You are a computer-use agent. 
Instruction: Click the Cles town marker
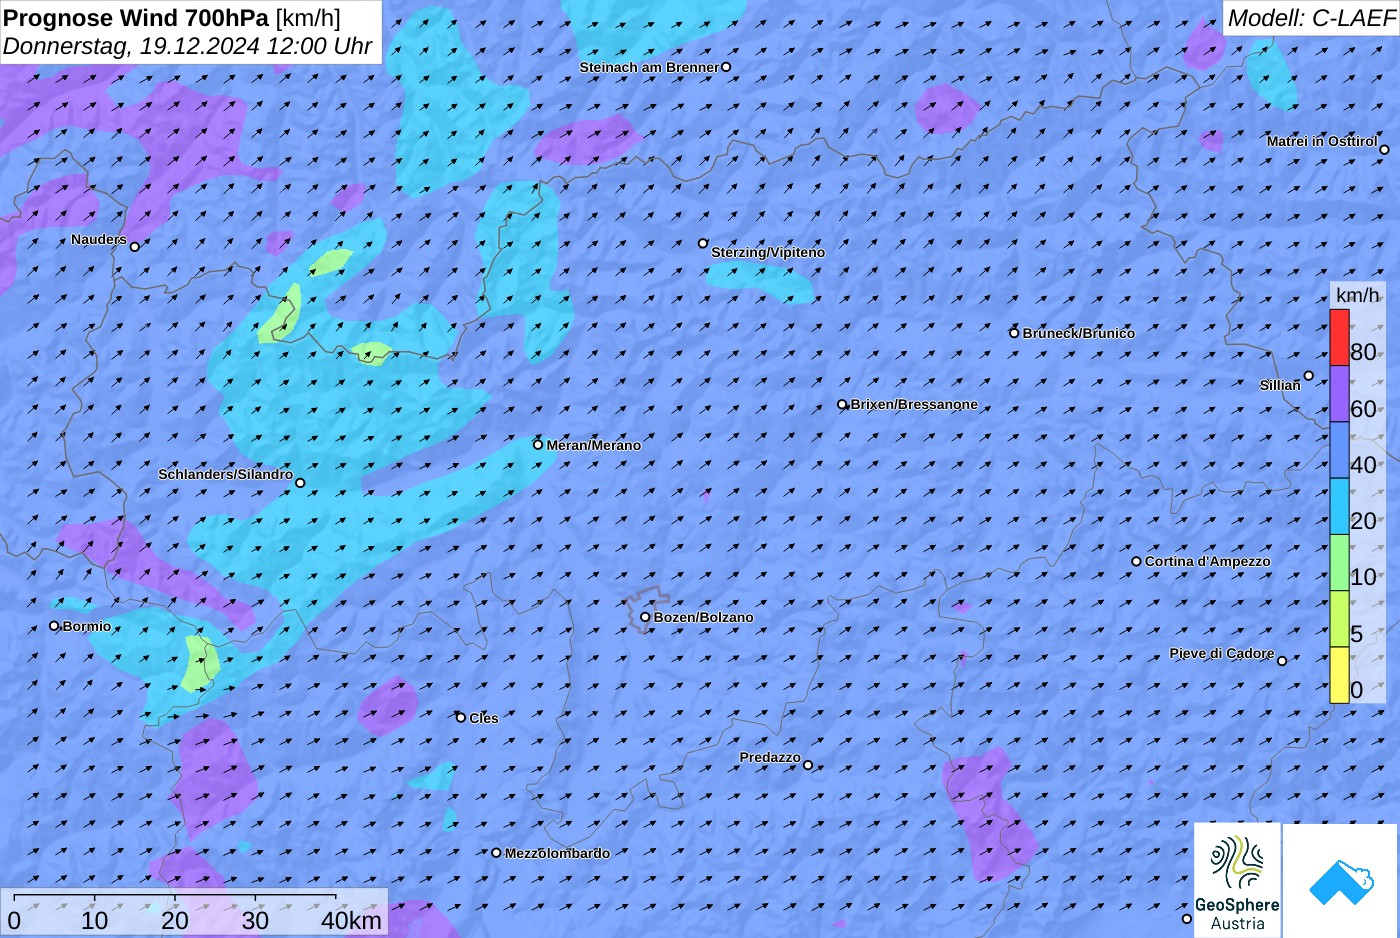point(461,717)
